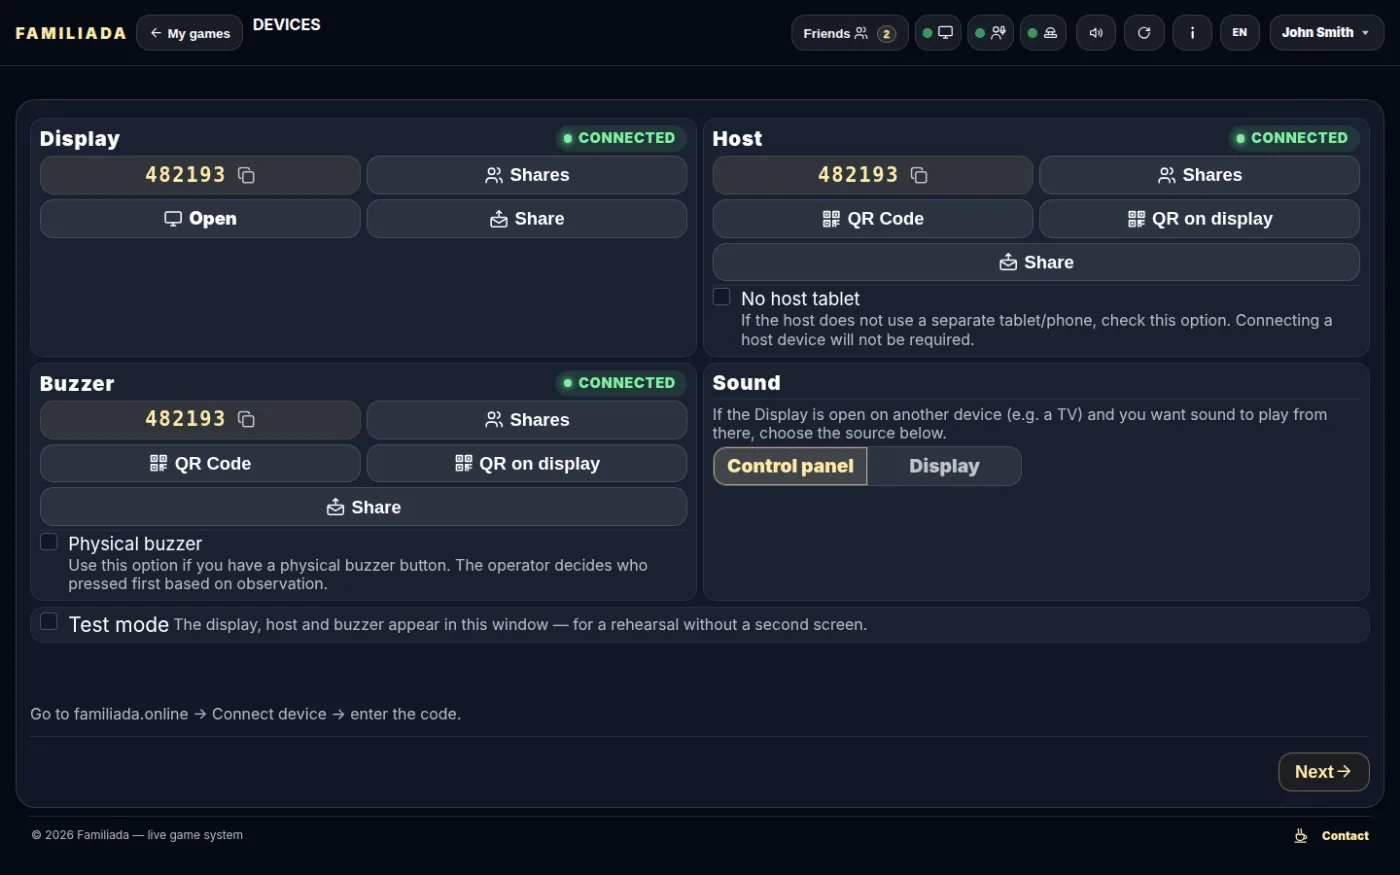Open the Friends list button

850,33
